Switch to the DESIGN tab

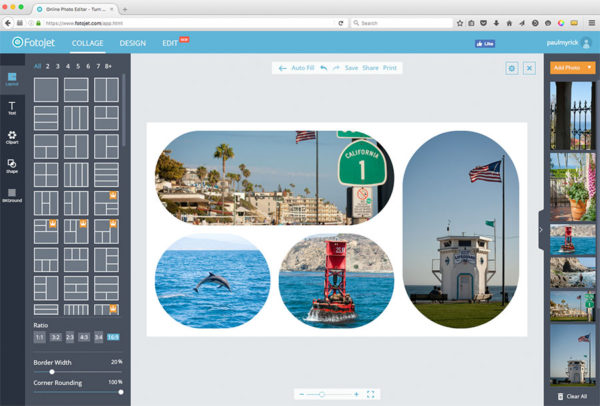(x=132, y=43)
